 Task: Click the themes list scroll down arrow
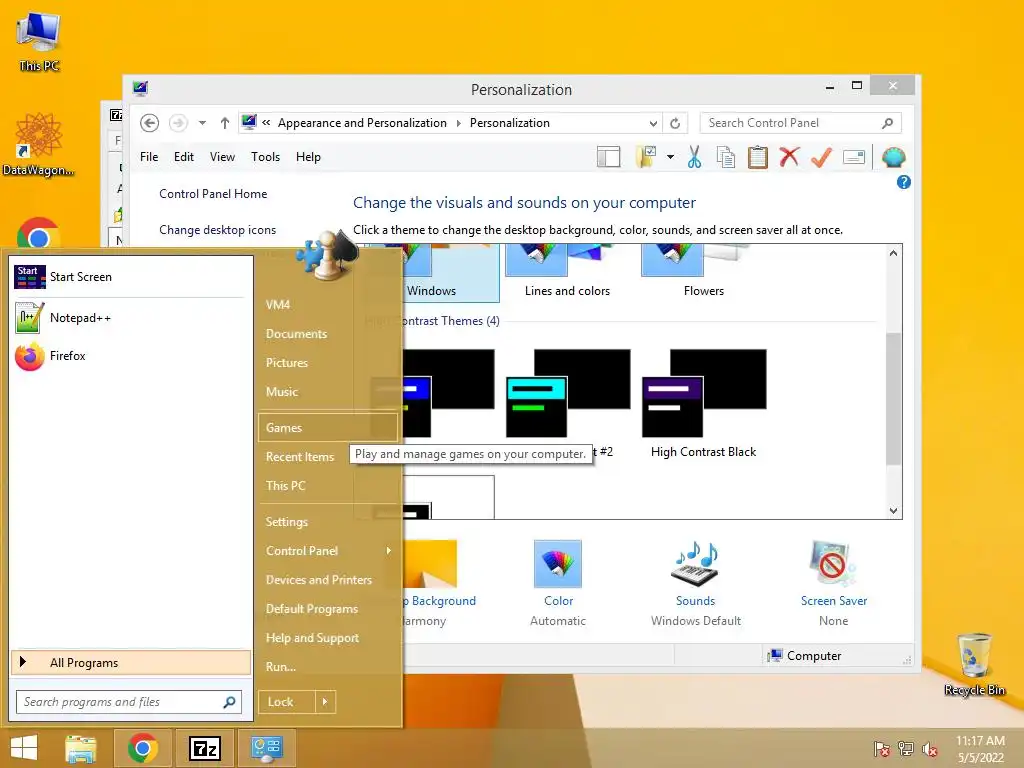(x=893, y=511)
